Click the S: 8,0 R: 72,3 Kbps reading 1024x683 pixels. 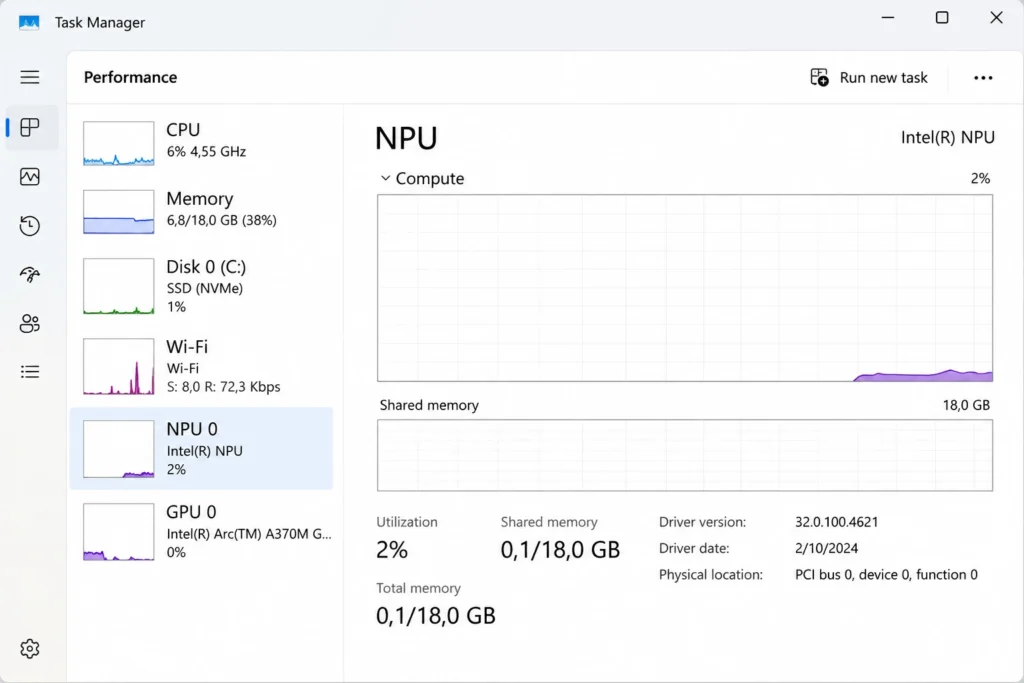pos(223,387)
